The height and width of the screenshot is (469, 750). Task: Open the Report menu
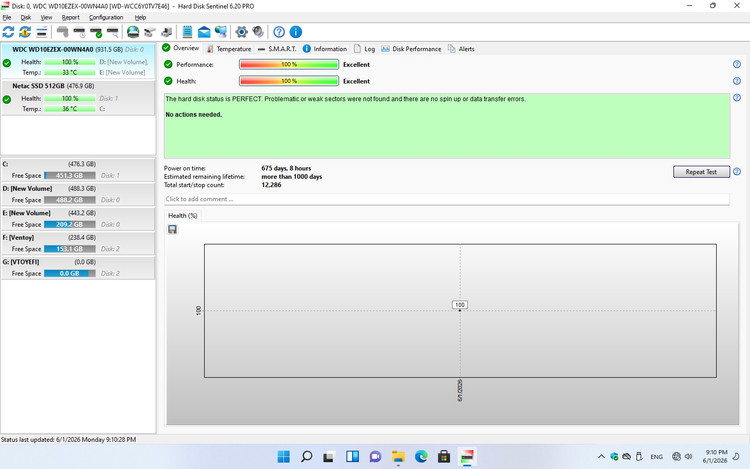[x=70, y=17]
